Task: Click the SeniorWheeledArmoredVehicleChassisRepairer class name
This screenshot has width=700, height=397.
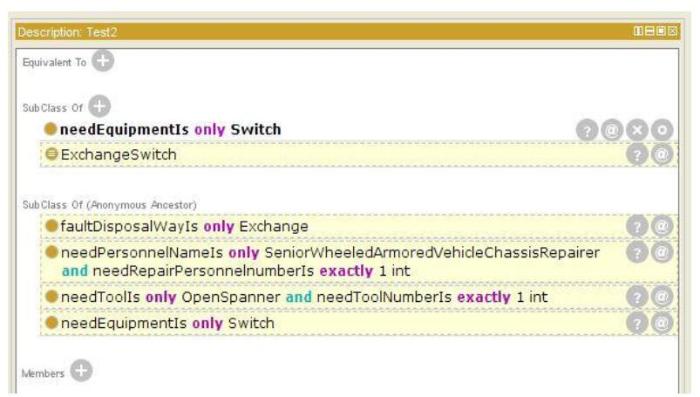Action: pos(432,253)
